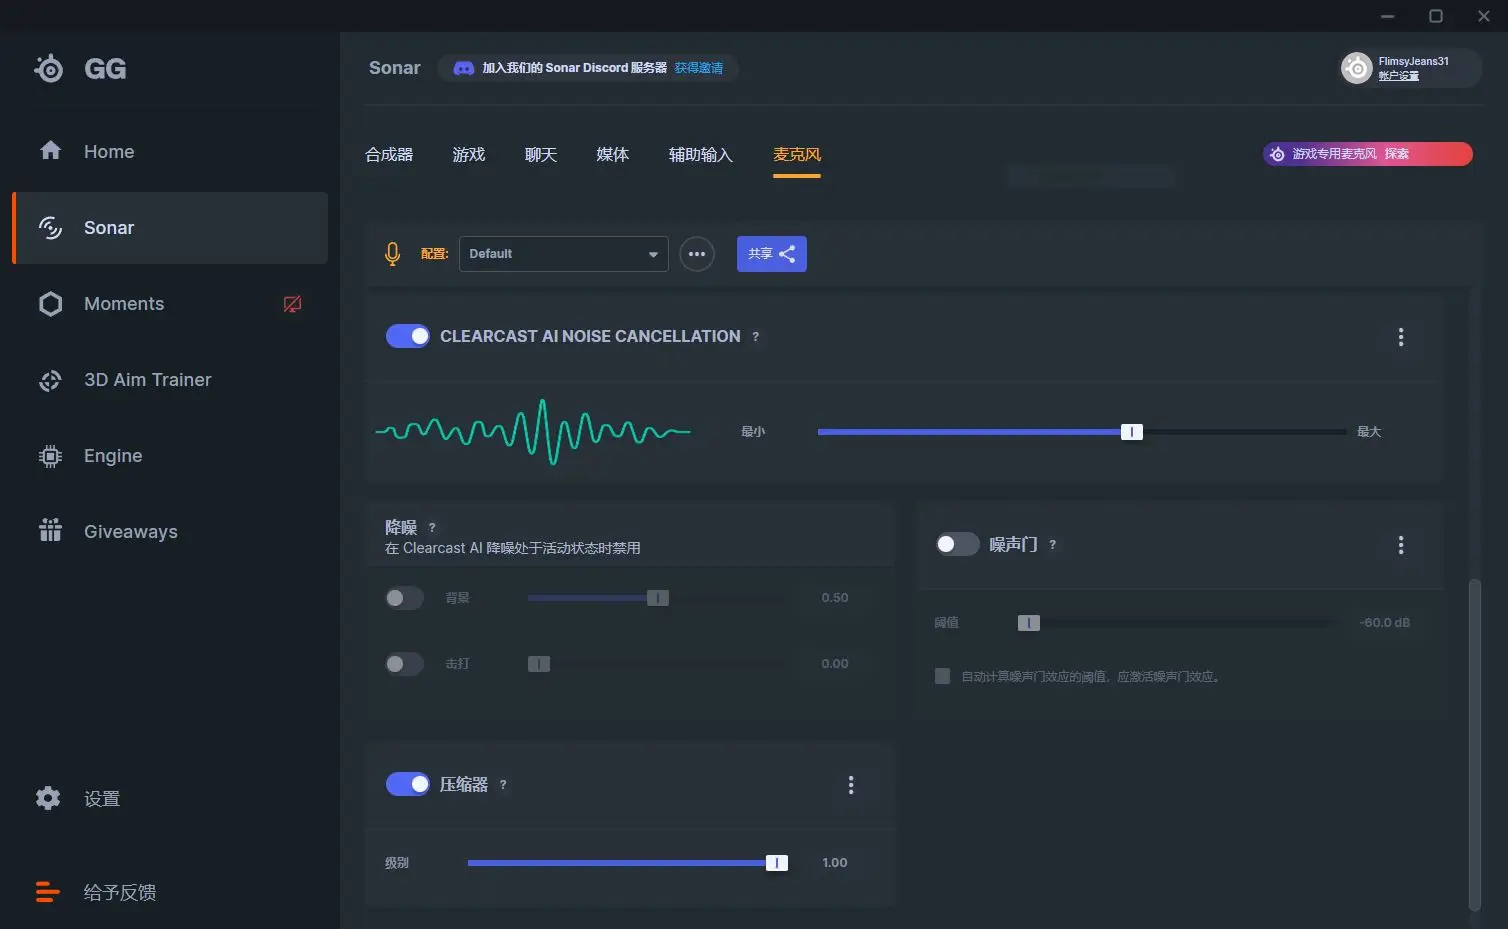Image resolution: width=1508 pixels, height=929 pixels.
Task: Disable ClearCast AI Noise Cancellation
Action: 407,336
